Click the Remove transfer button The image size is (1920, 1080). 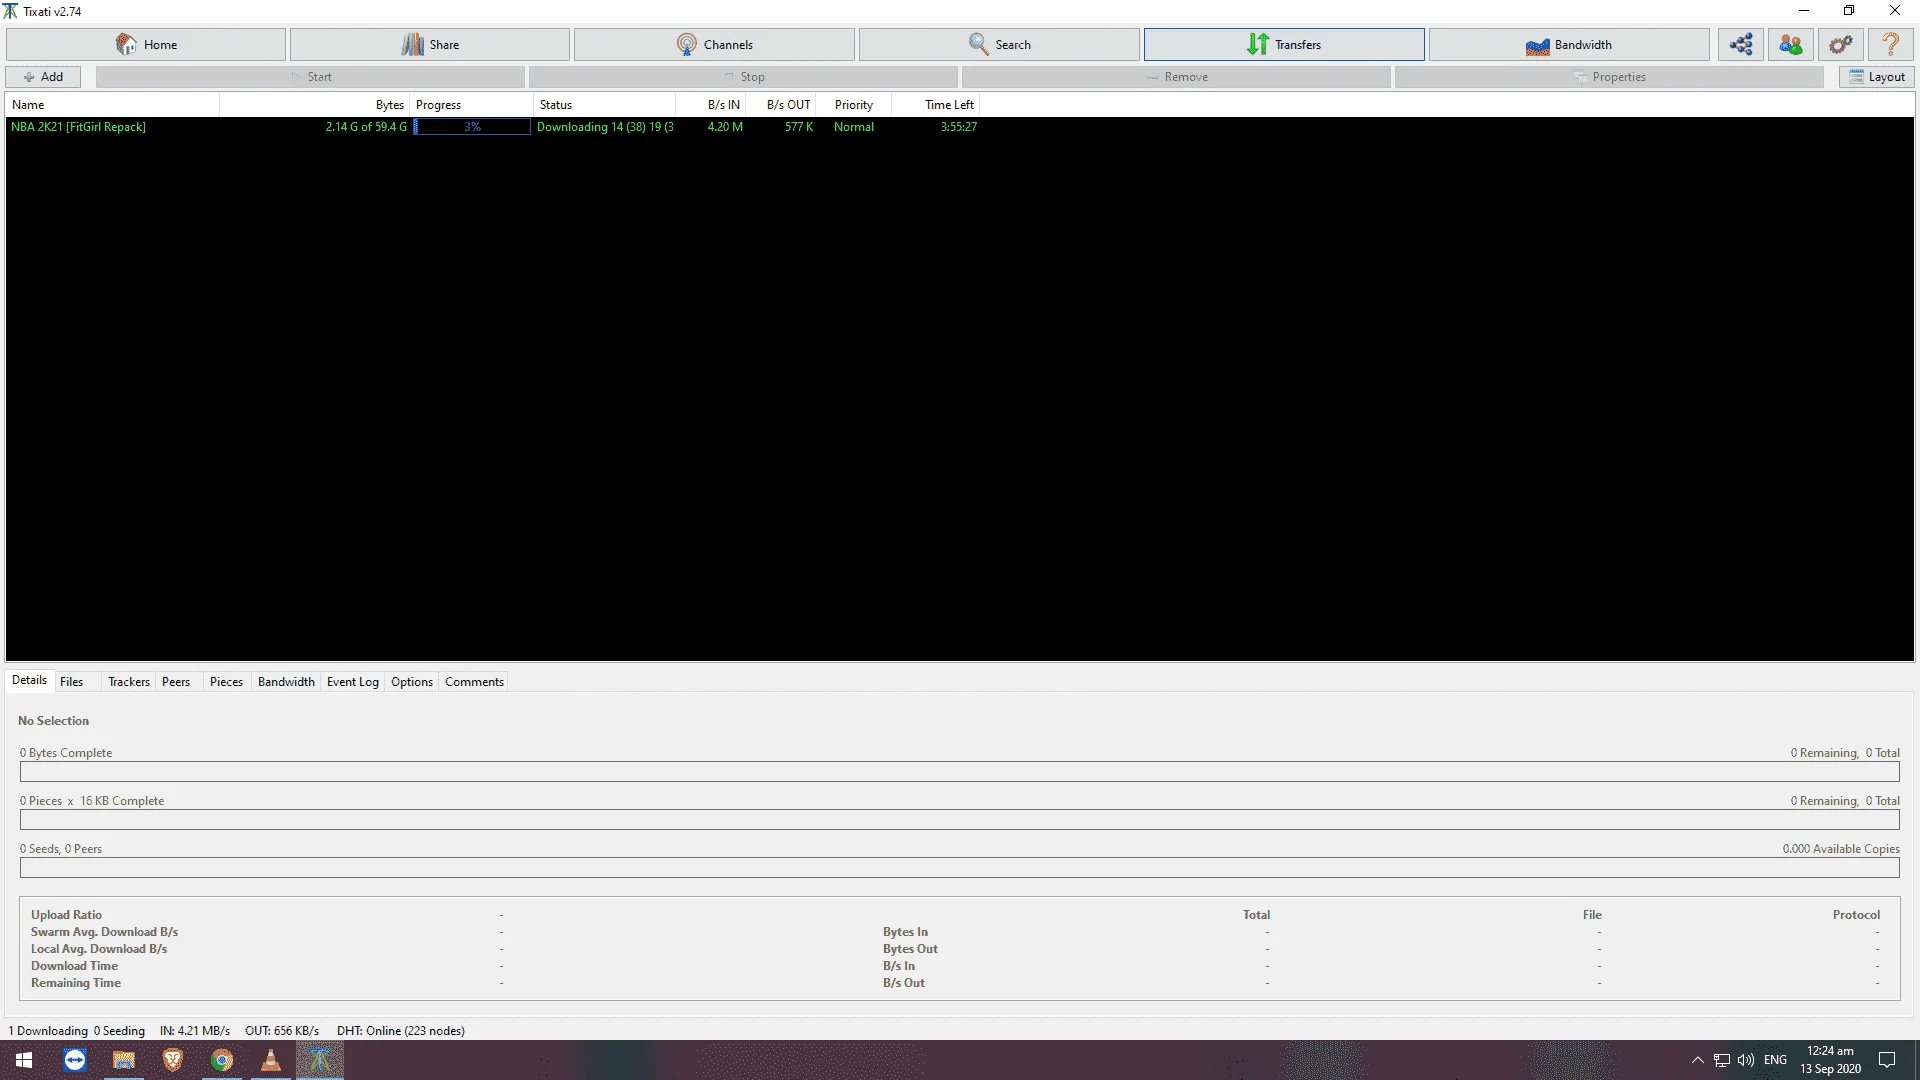pos(1176,77)
